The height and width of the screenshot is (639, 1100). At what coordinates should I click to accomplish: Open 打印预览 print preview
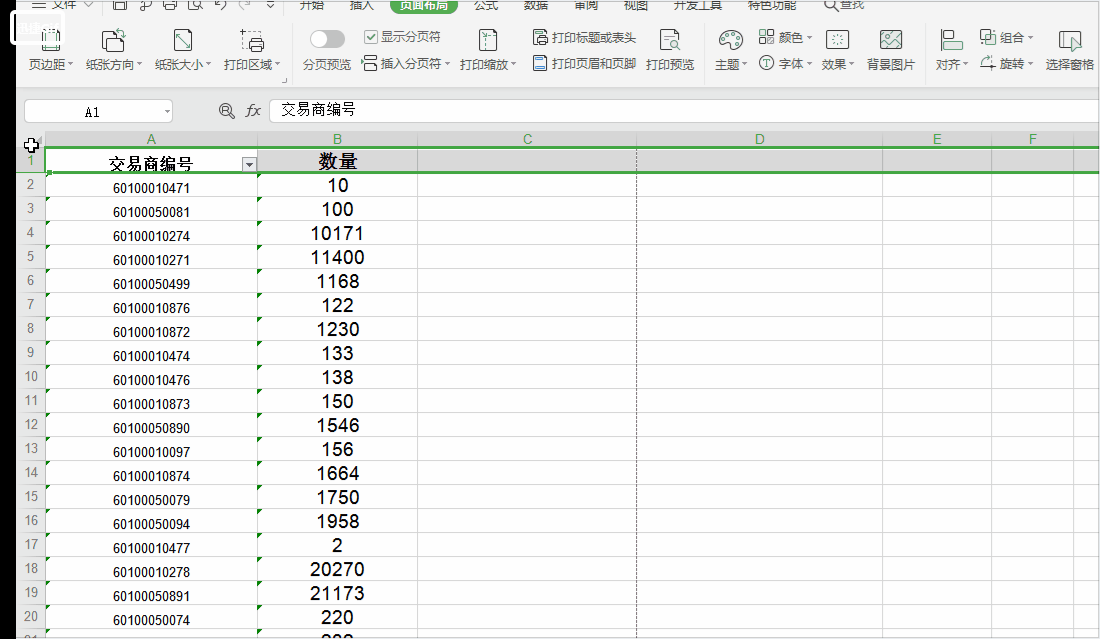click(670, 51)
